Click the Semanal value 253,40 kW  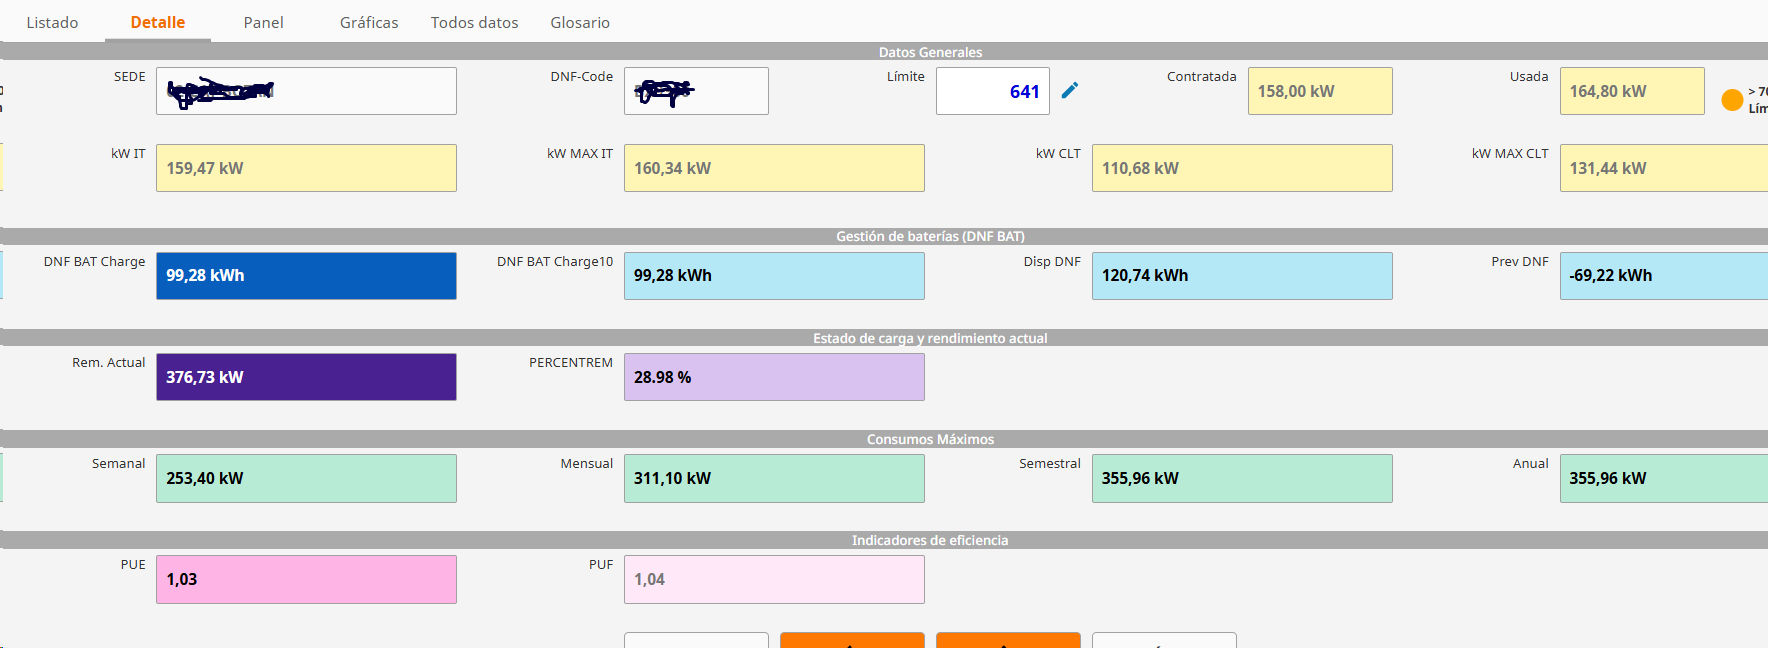pos(306,478)
